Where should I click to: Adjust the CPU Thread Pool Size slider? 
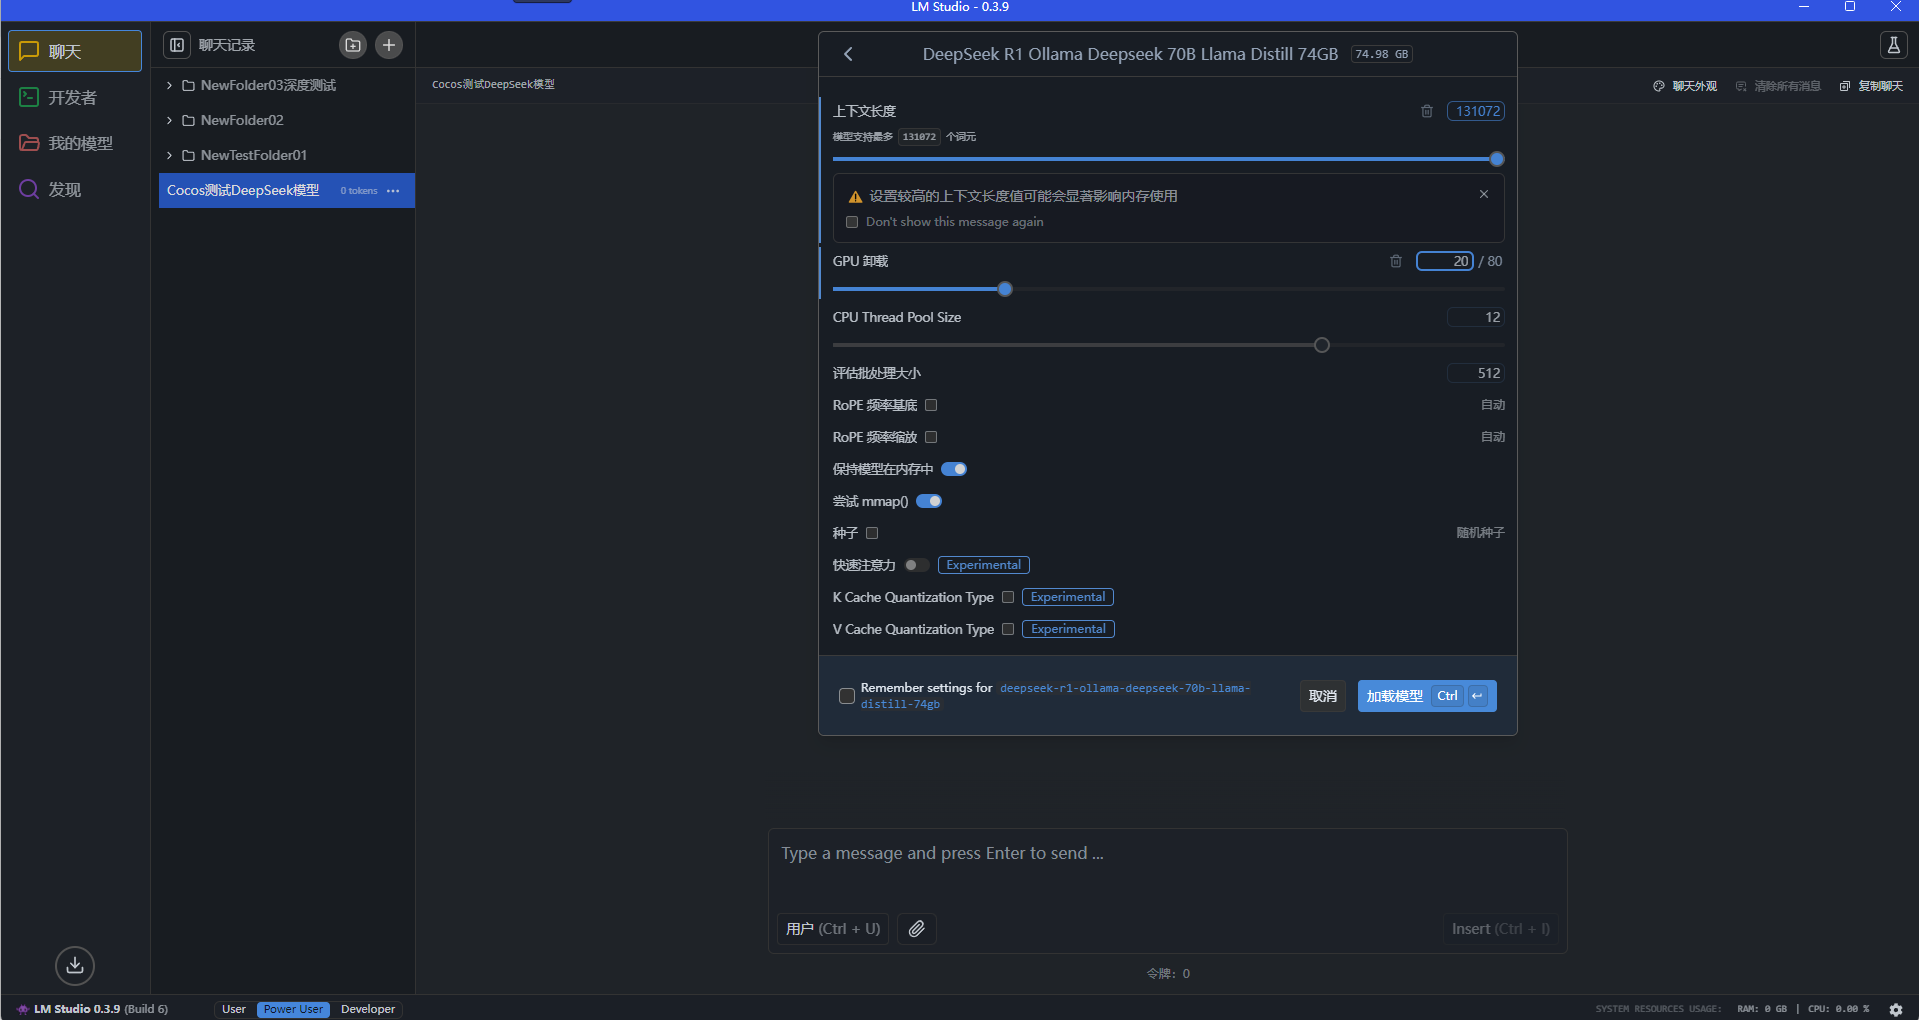(1322, 345)
